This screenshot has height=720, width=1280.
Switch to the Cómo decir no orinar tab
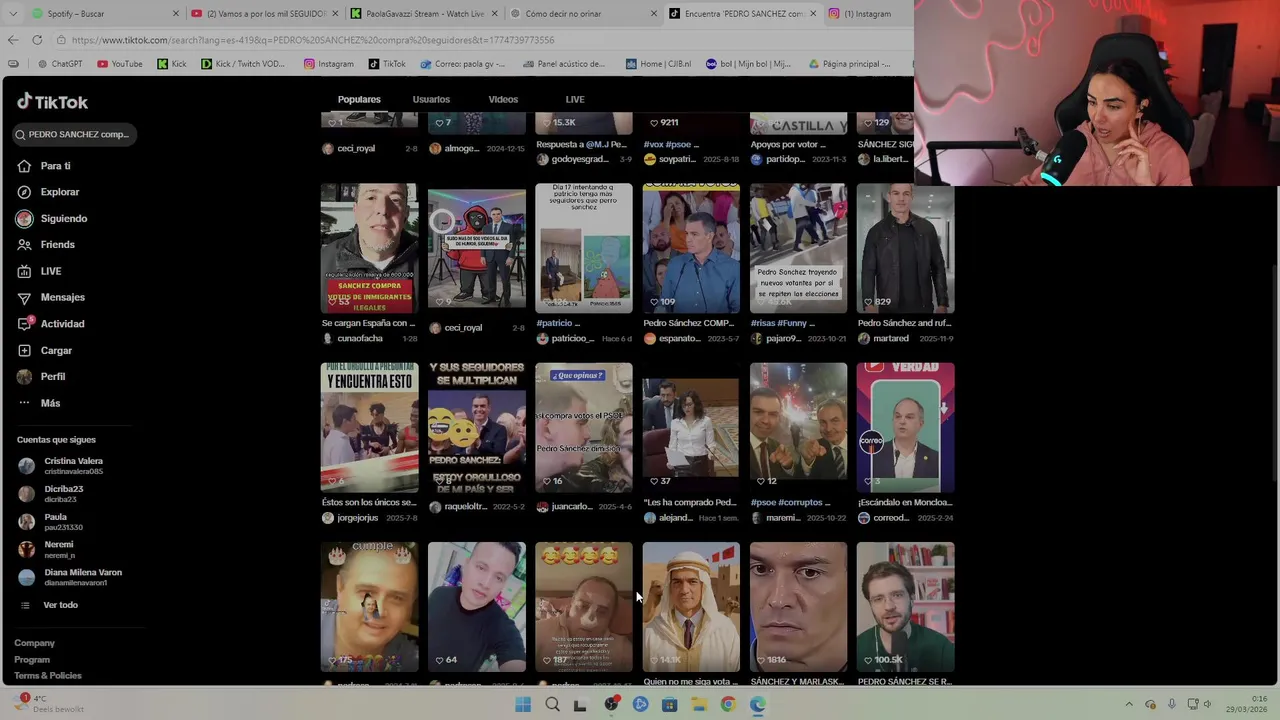coord(583,14)
